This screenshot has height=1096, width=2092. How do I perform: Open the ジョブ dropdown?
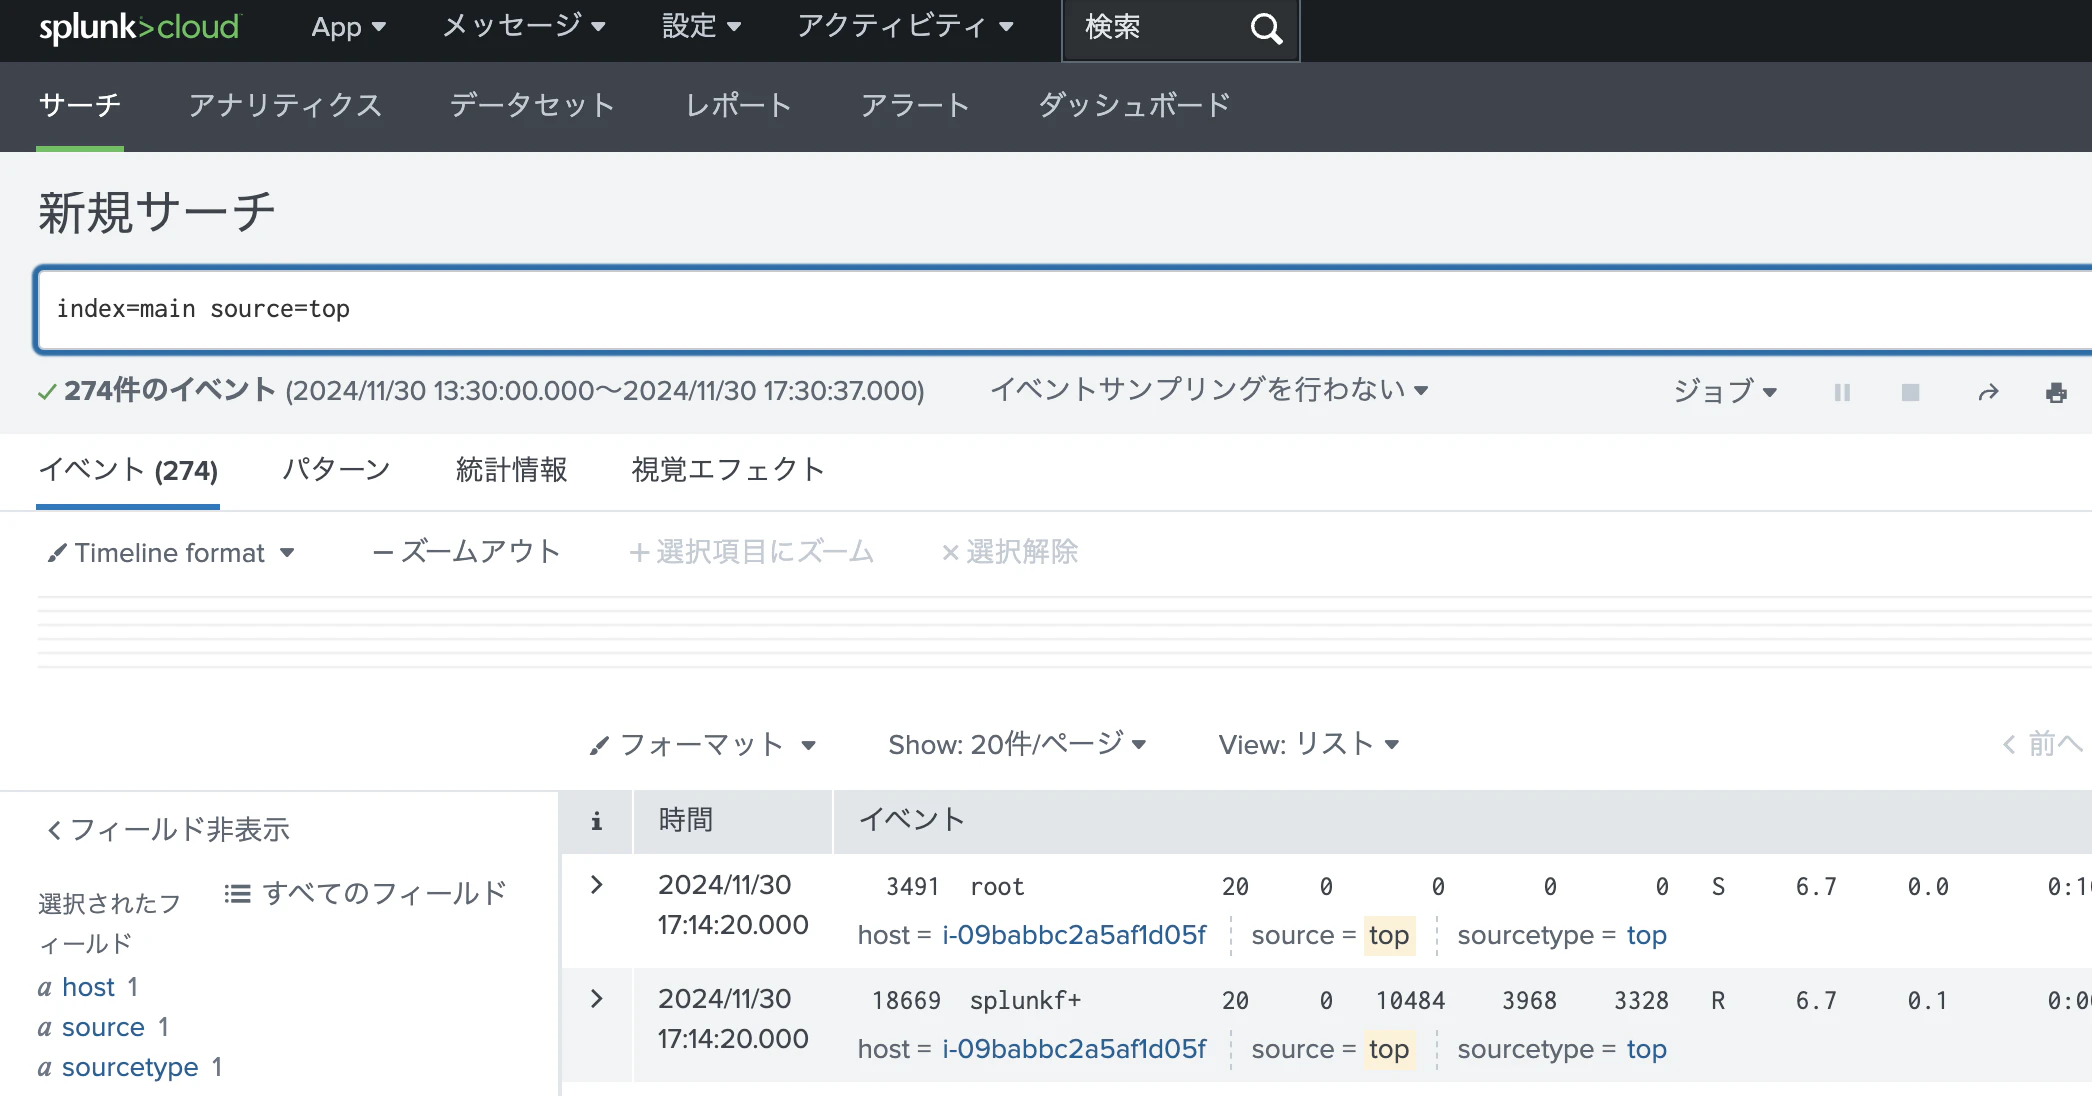click(1725, 391)
